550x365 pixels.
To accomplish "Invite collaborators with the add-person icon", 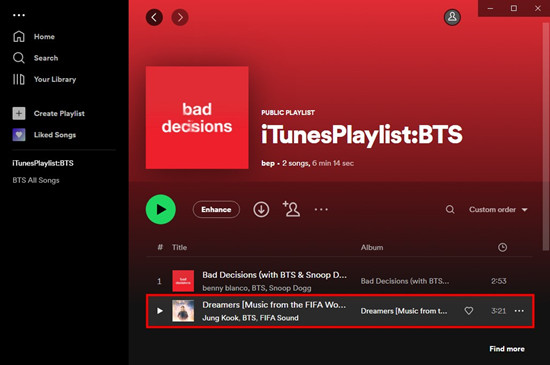I will tap(291, 209).
